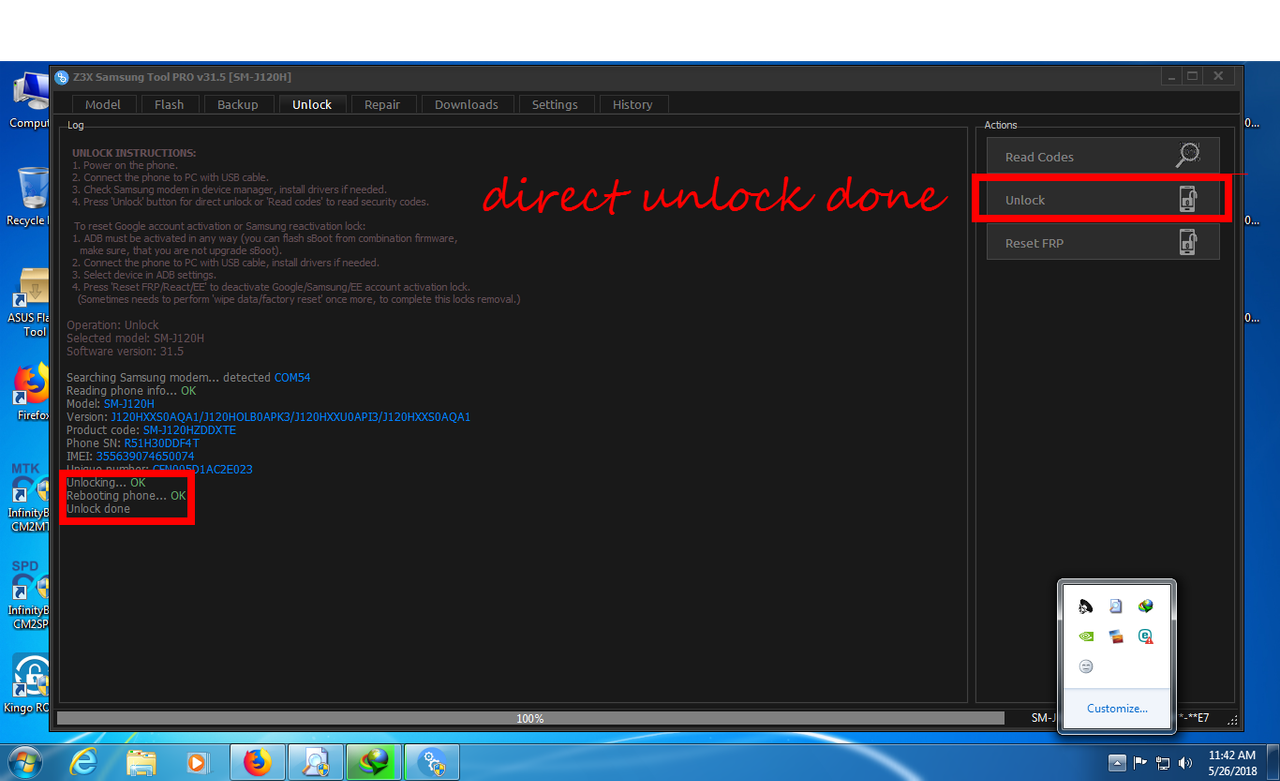Click the phone lock icon on Reset FRP
The height and width of the screenshot is (781, 1280).
tap(1187, 242)
